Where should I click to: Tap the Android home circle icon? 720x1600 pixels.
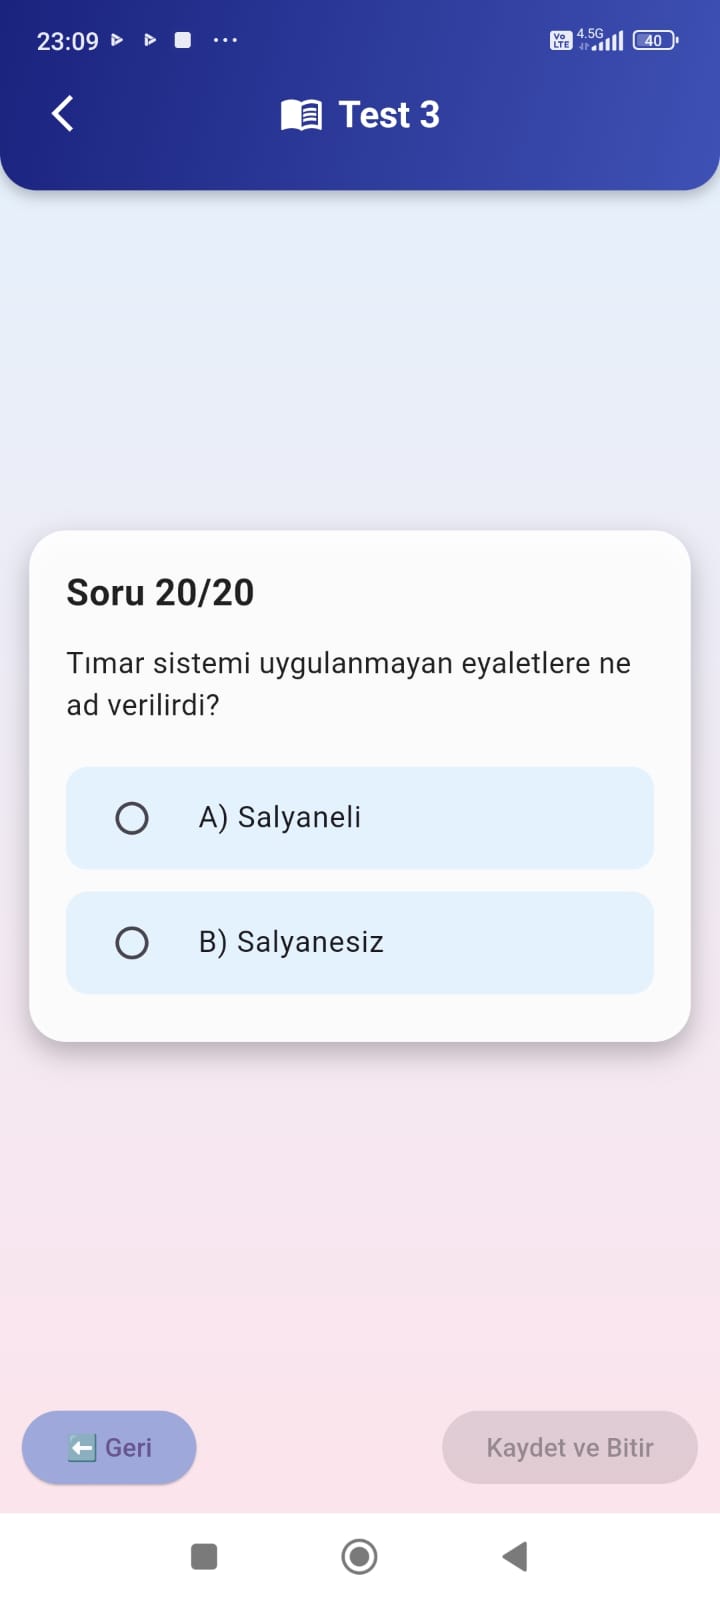[359, 1556]
